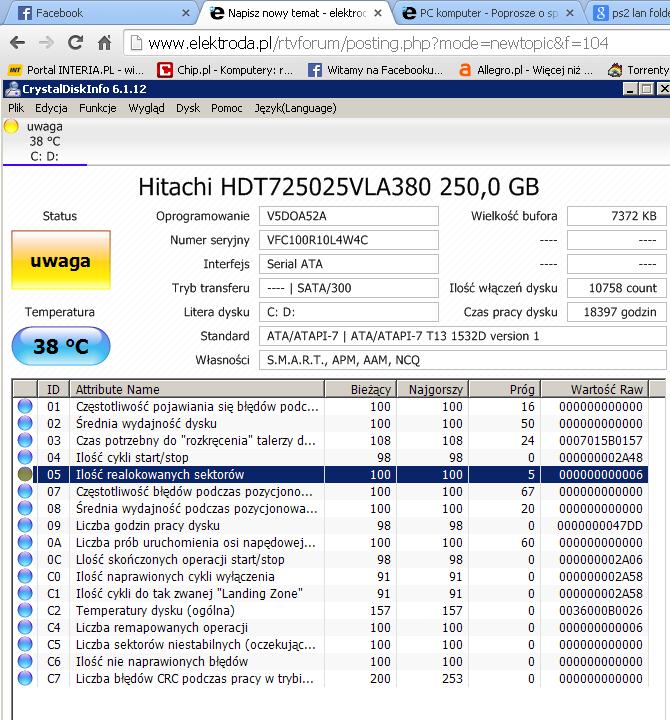
Task: Click the blue status dot for attribute C5
Action: [25, 644]
